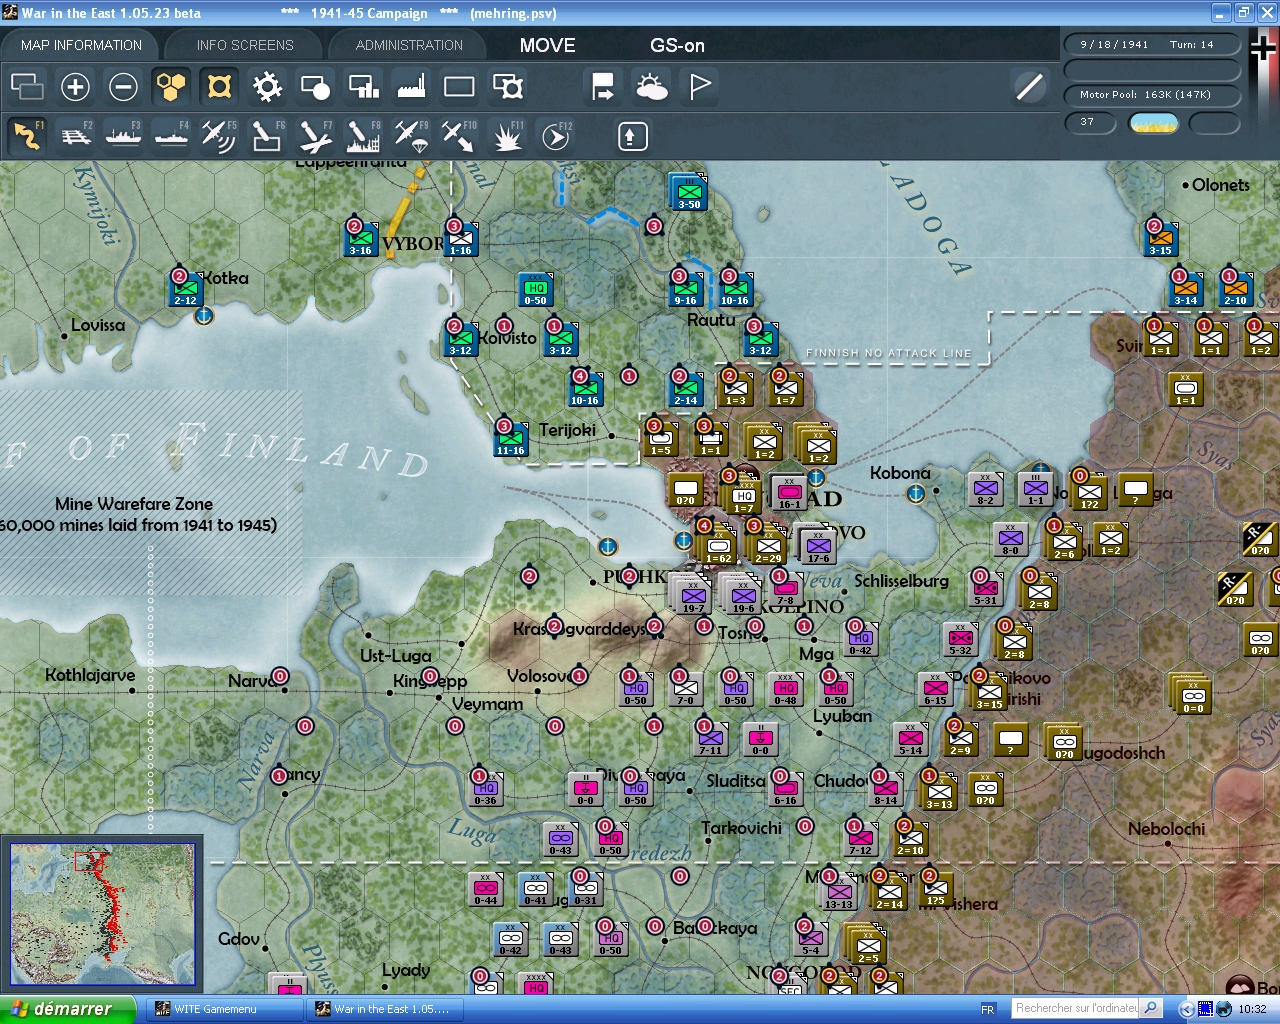The height and width of the screenshot is (1024, 1280).
Task: Open the MAP INFORMATION tab
Action: (x=81, y=45)
